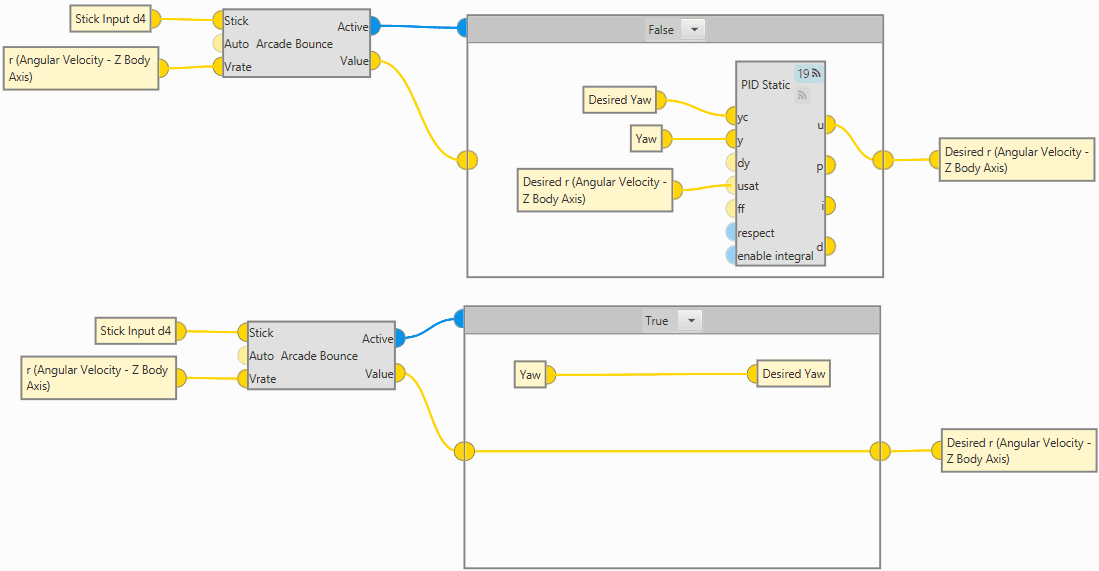The height and width of the screenshot is (571, 1099).
Task: Click the 19 feed badge on PID Static
Action: pyautogui.click(x=808, y=74)
